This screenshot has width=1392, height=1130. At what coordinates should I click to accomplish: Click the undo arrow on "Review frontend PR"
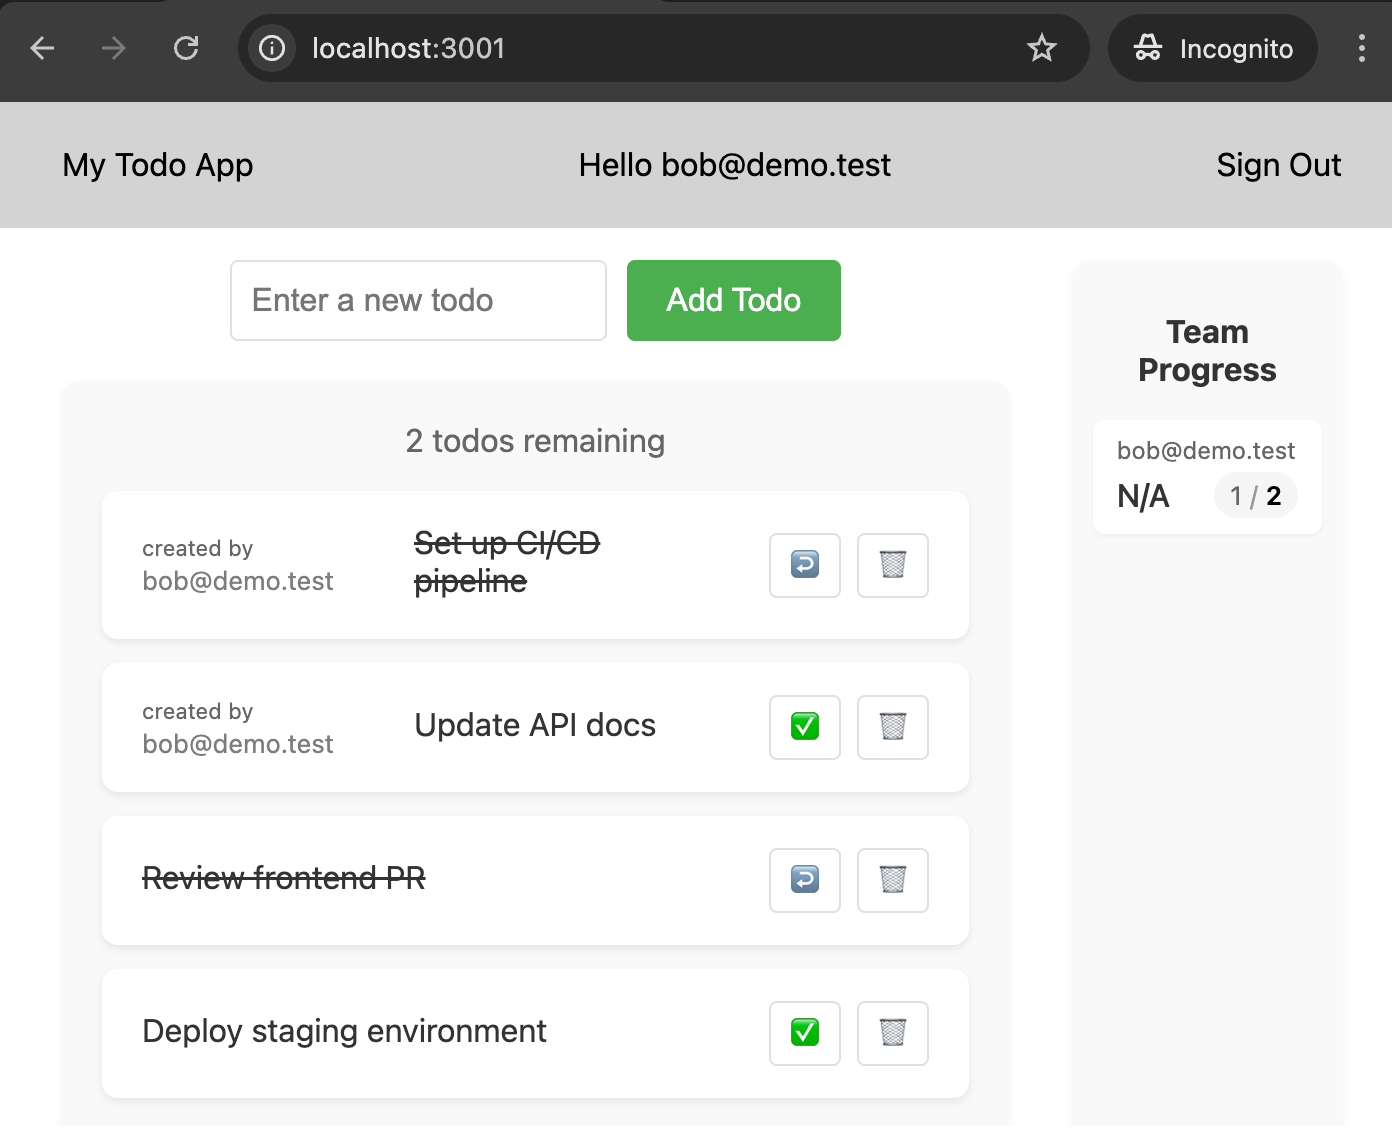coord(804,880)
